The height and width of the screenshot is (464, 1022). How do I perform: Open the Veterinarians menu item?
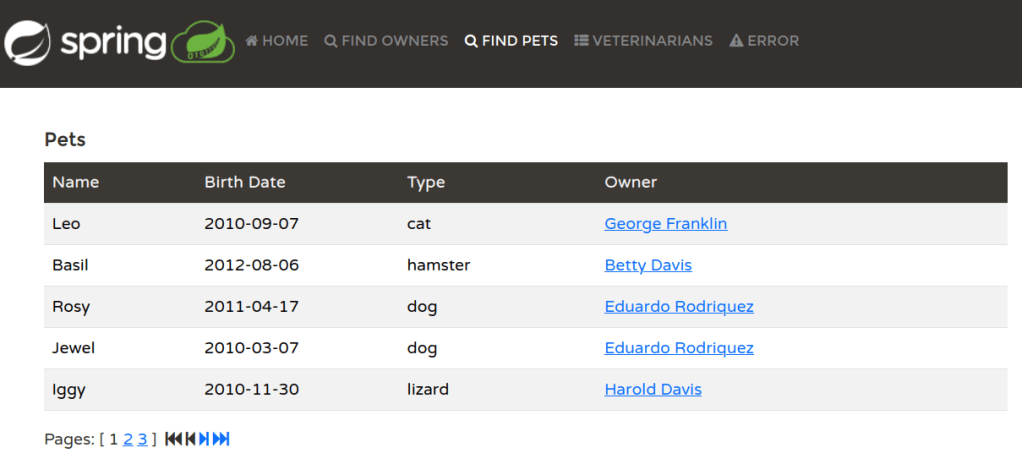pos(643,41)
